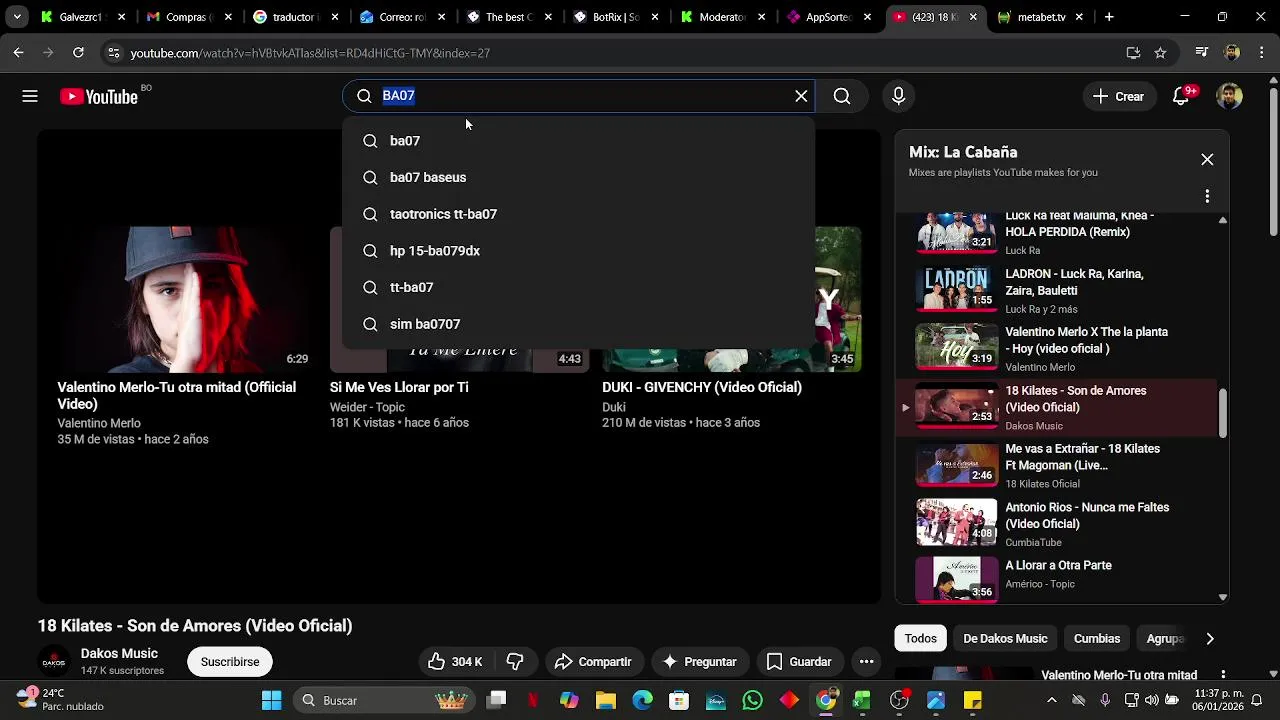The width and height of the screenshot is (1280, 720).
Task: Pick the 'tt-ba07' suggestion
Action: click(578, 287)
